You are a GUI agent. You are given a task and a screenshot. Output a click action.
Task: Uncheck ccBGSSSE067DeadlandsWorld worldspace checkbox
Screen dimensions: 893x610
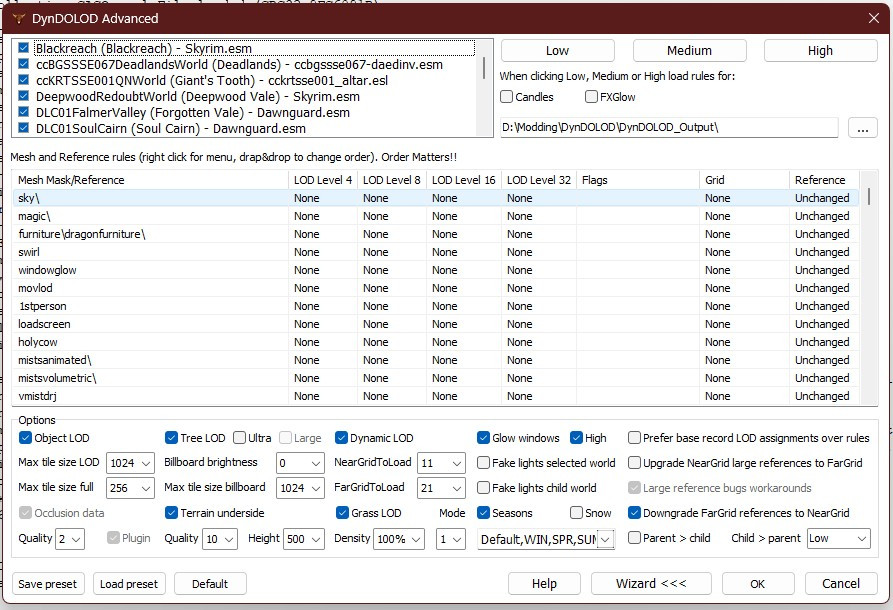[x=23, y=64]
